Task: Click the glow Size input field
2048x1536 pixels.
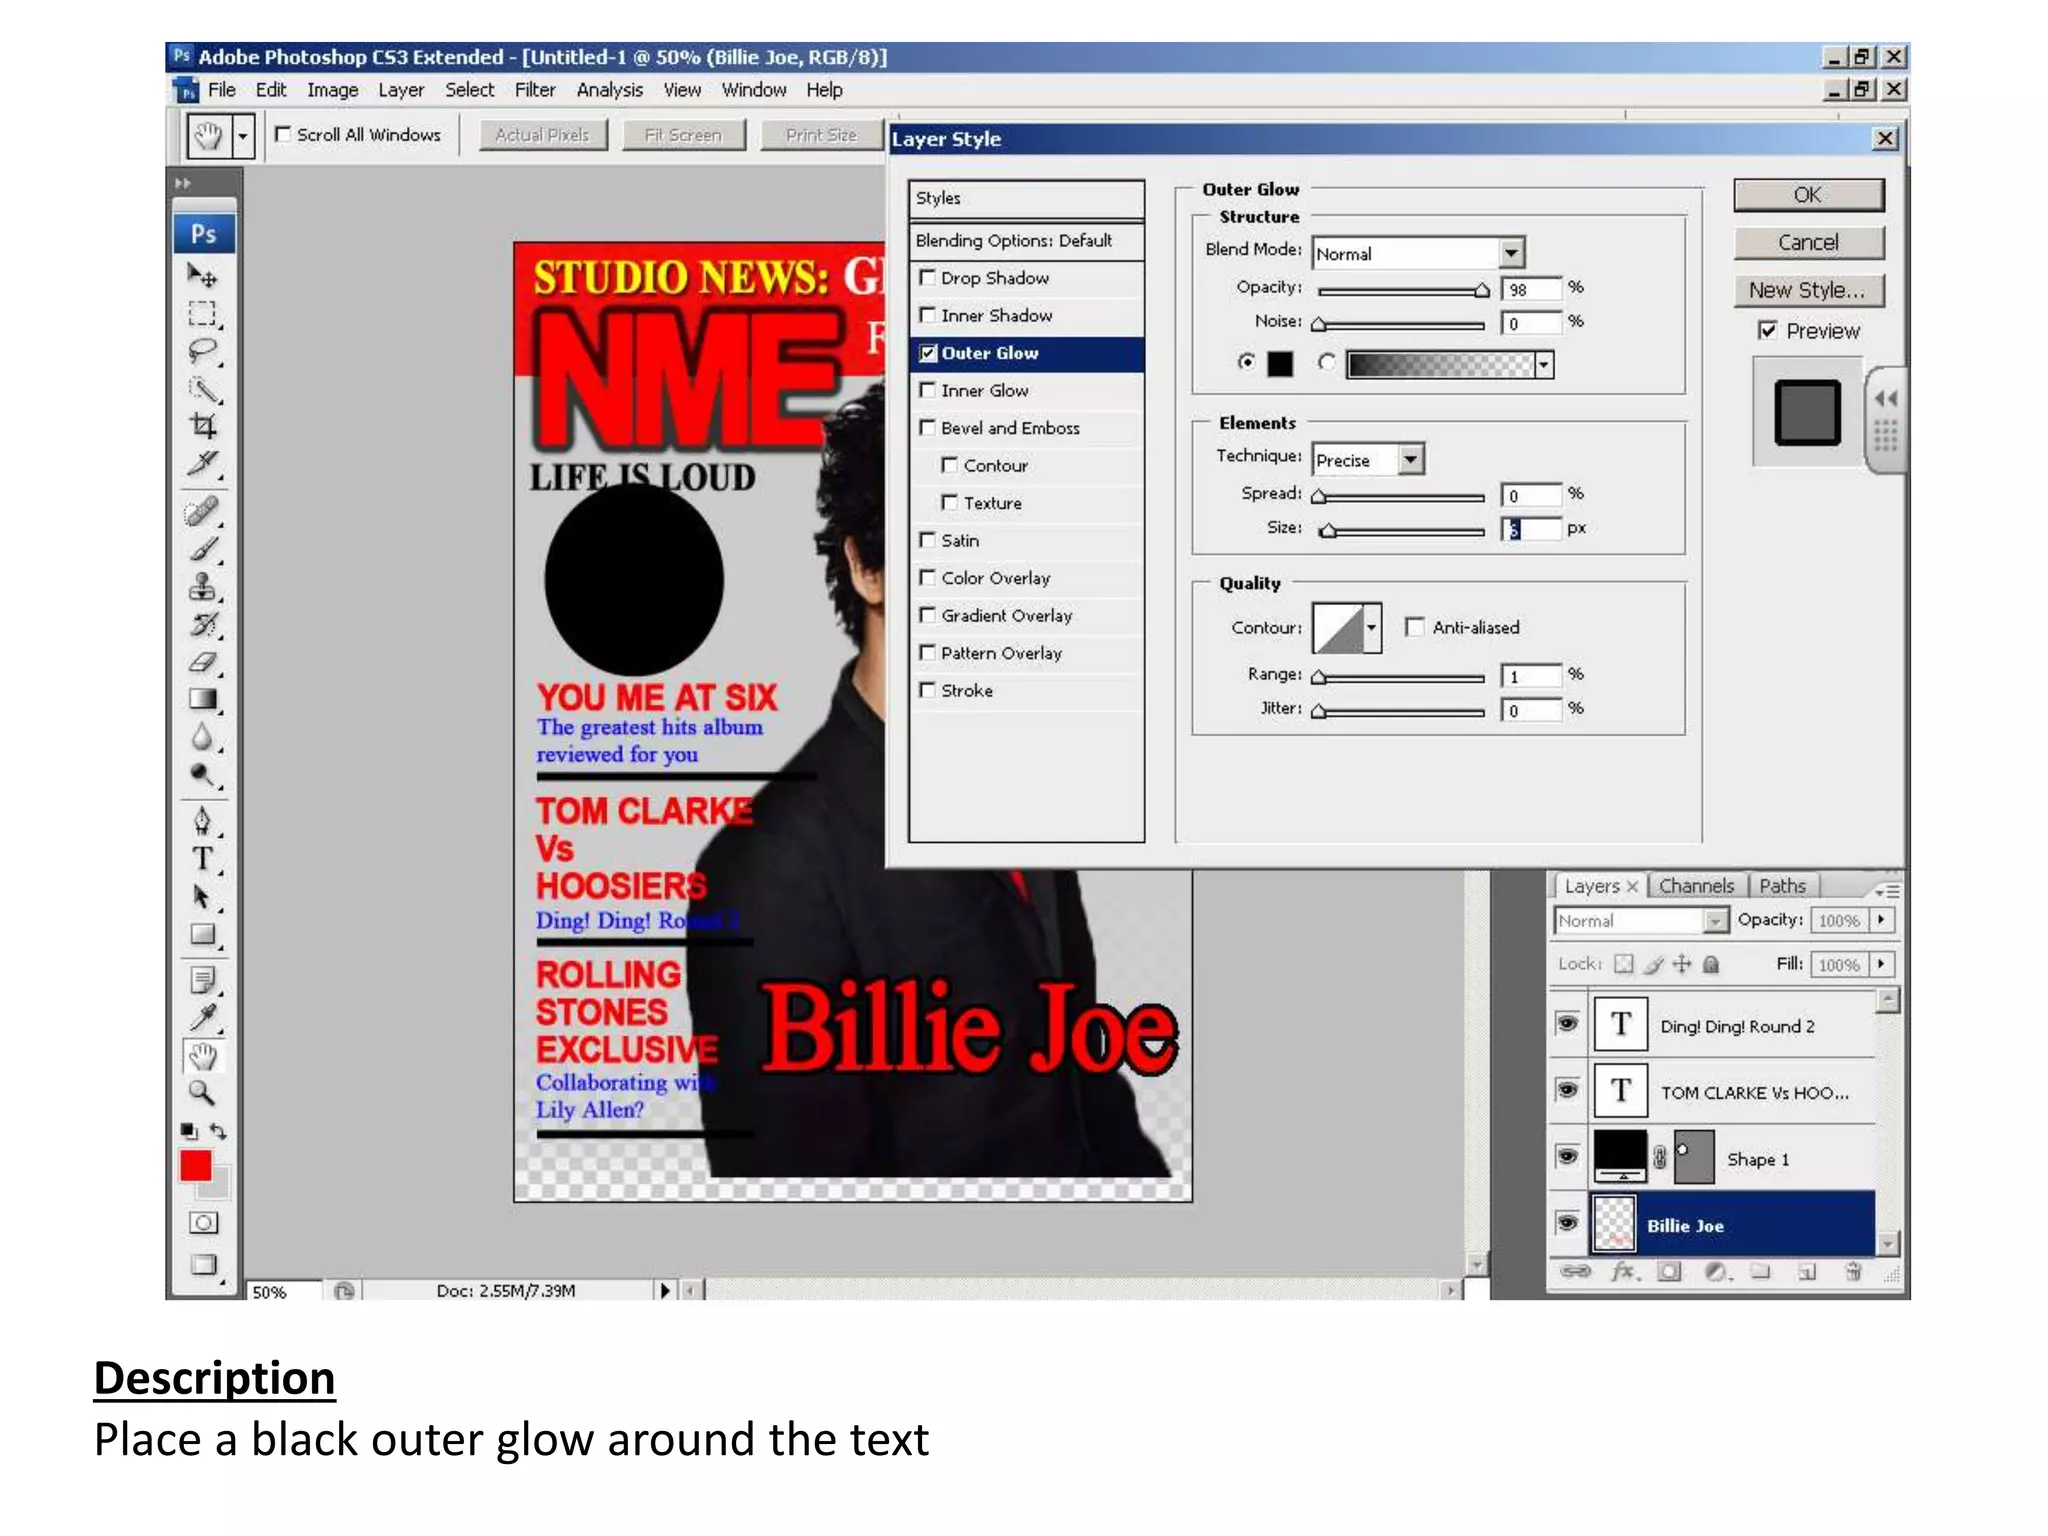Action: click(x=1530, y=529)
